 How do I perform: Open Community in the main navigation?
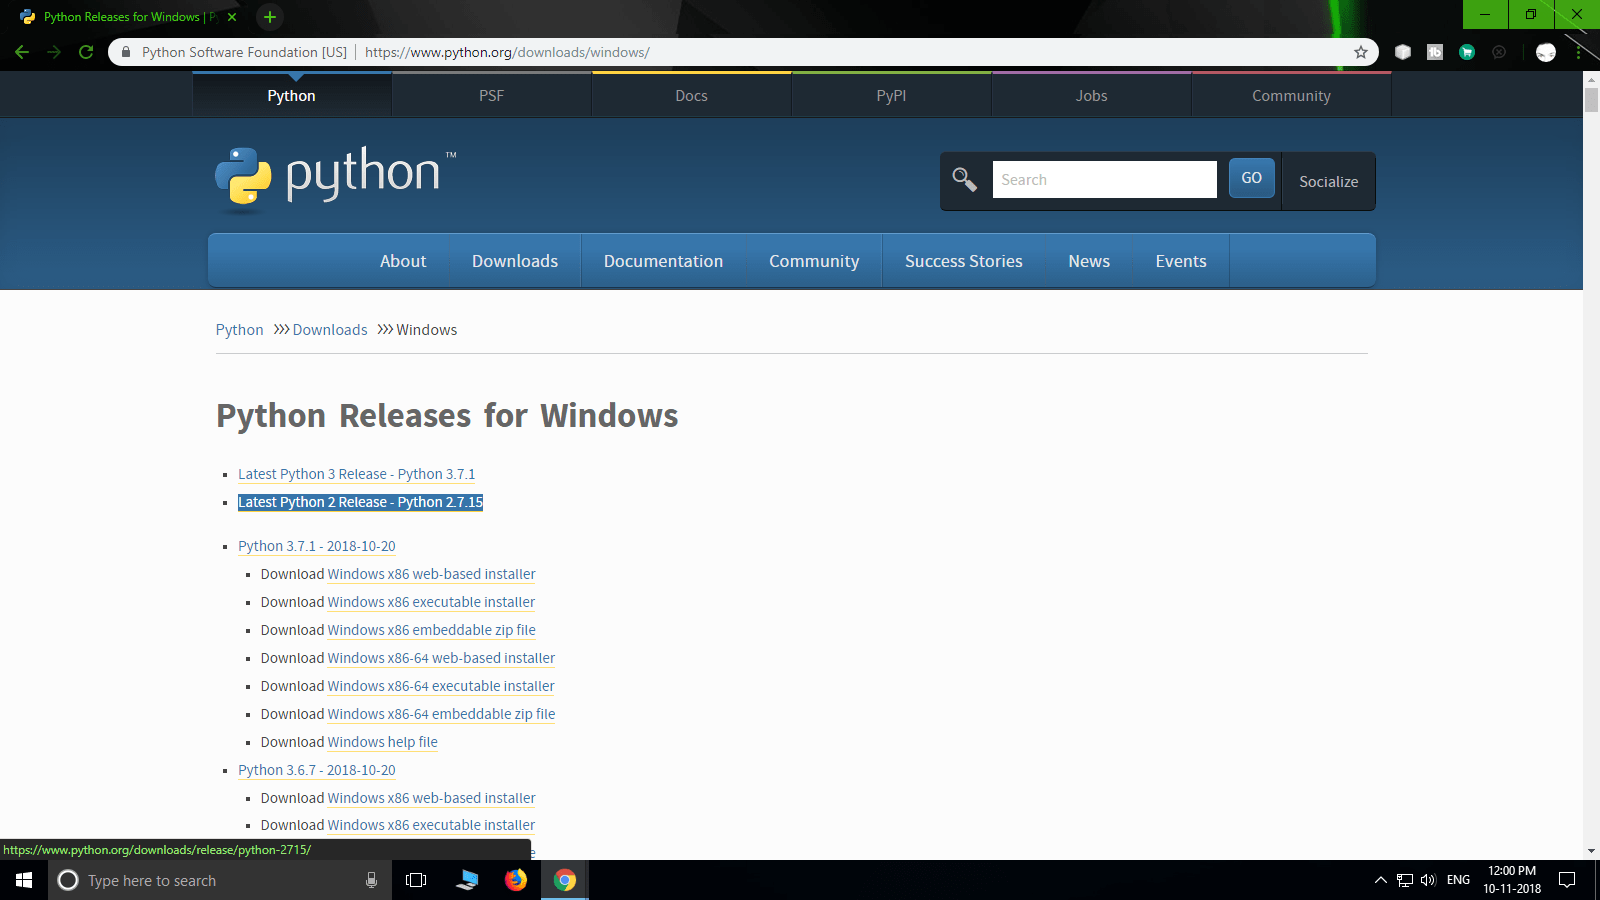point(814,261)
